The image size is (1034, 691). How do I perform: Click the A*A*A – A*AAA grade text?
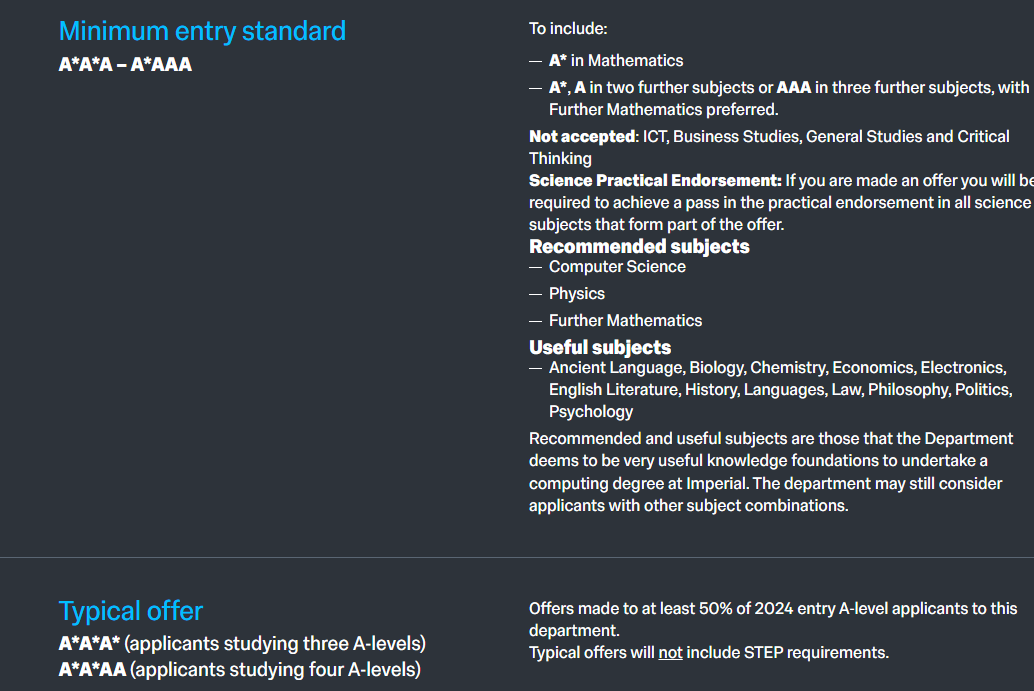125,65
